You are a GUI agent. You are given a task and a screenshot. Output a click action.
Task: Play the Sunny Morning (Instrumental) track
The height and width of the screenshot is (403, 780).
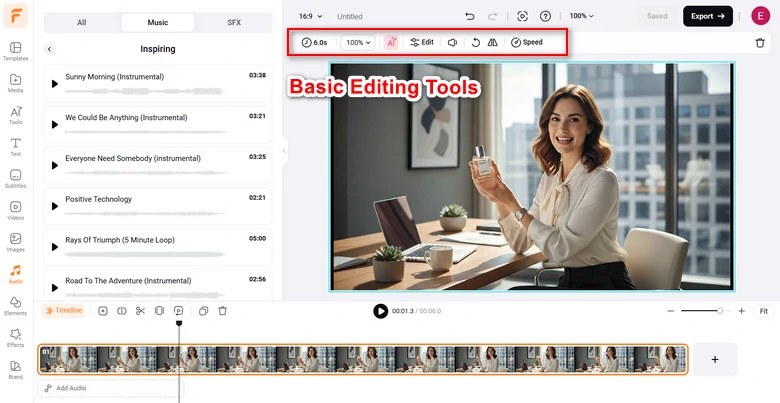point(55,84)
